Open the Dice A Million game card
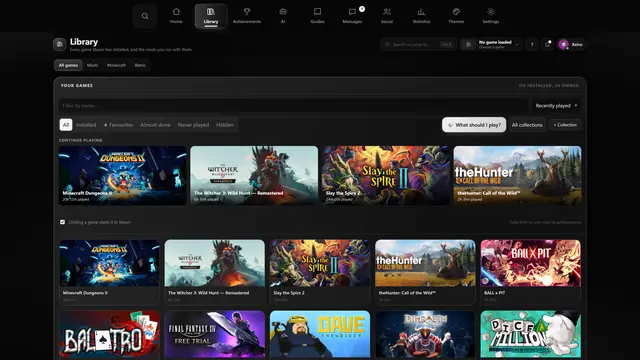 (530, 335)
